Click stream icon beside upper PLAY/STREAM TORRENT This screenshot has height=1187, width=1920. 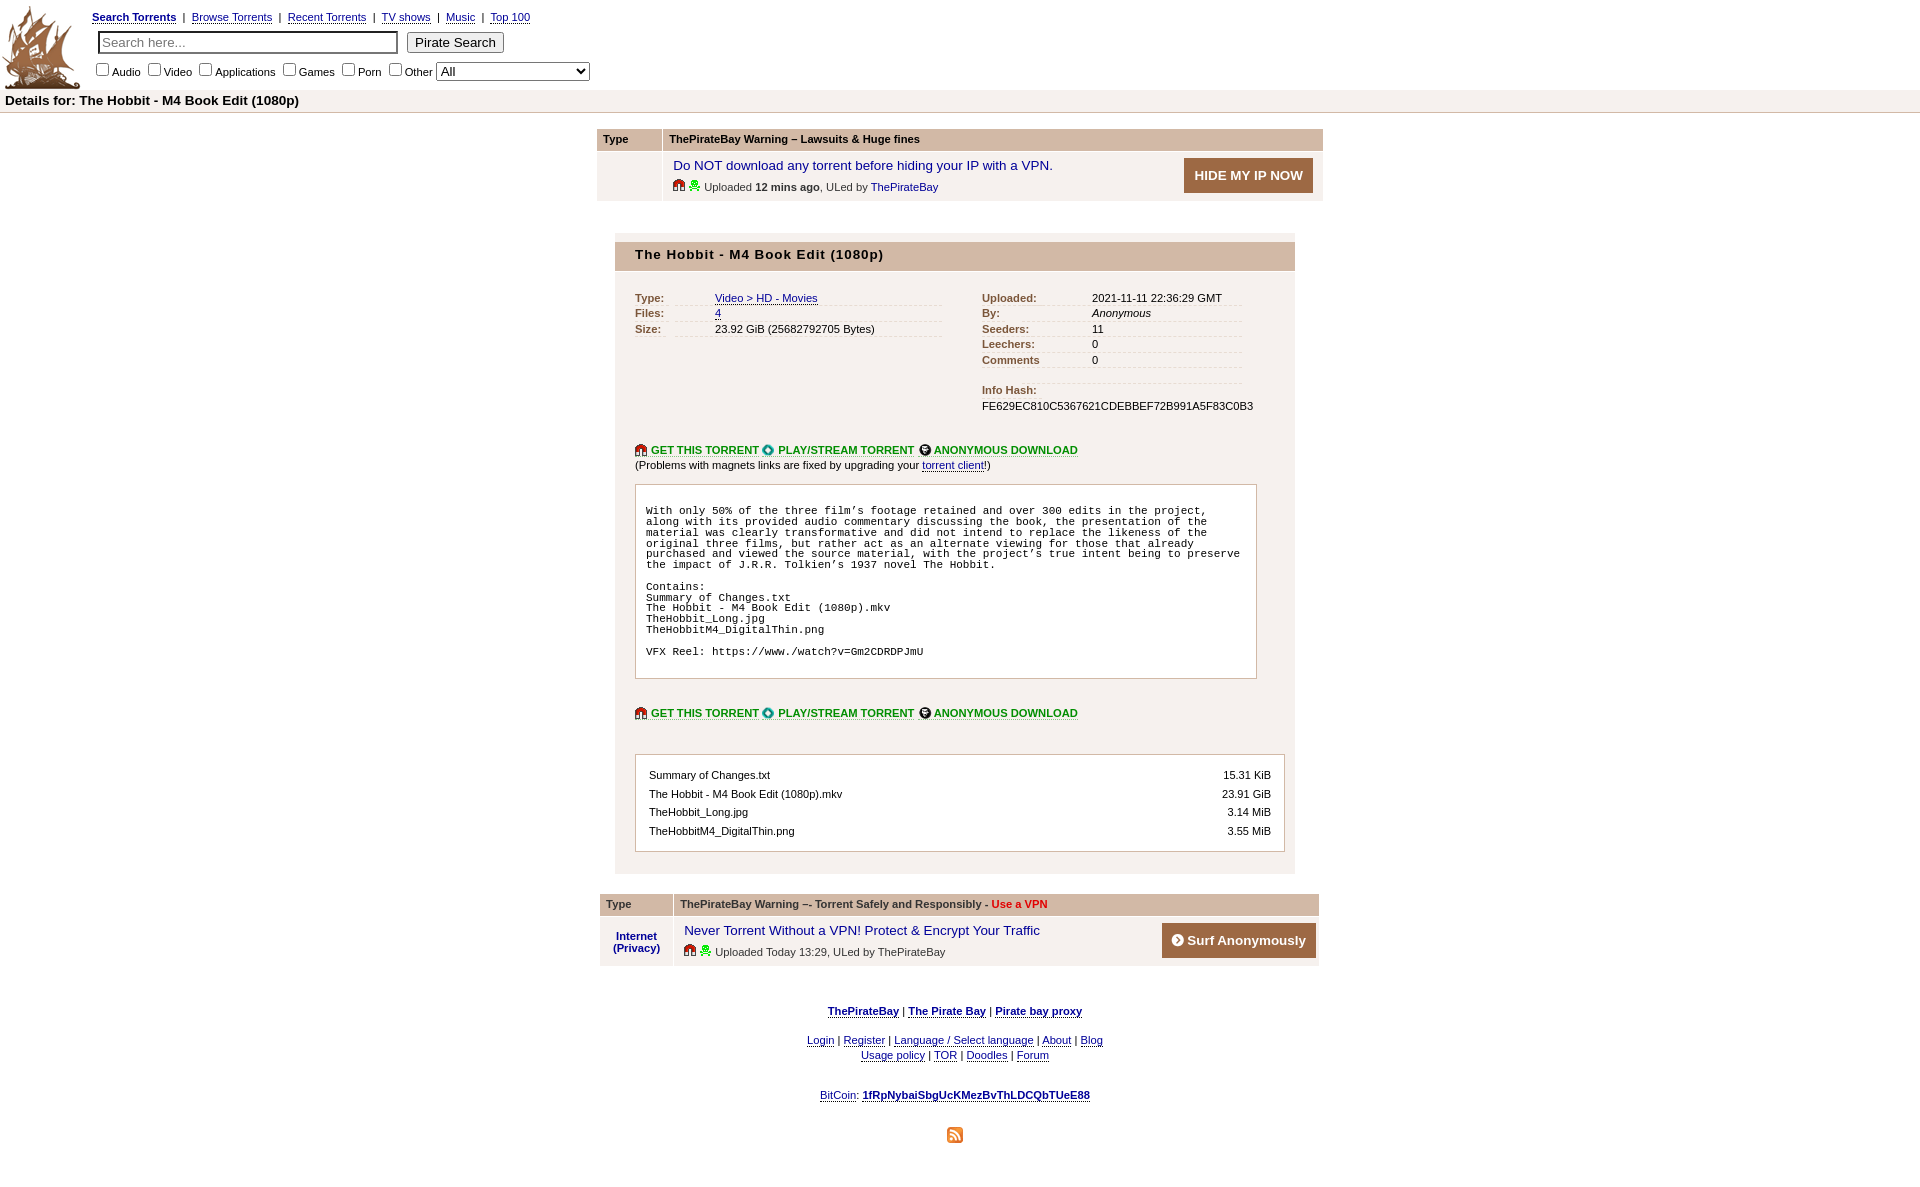click(x=768, y=451)
